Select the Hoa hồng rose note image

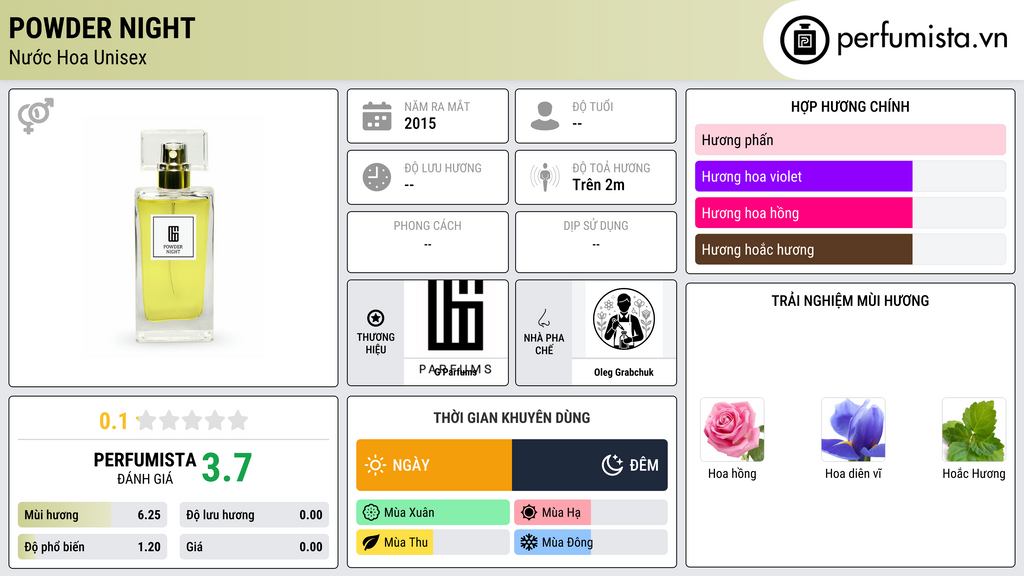click(x=732, y=430)
